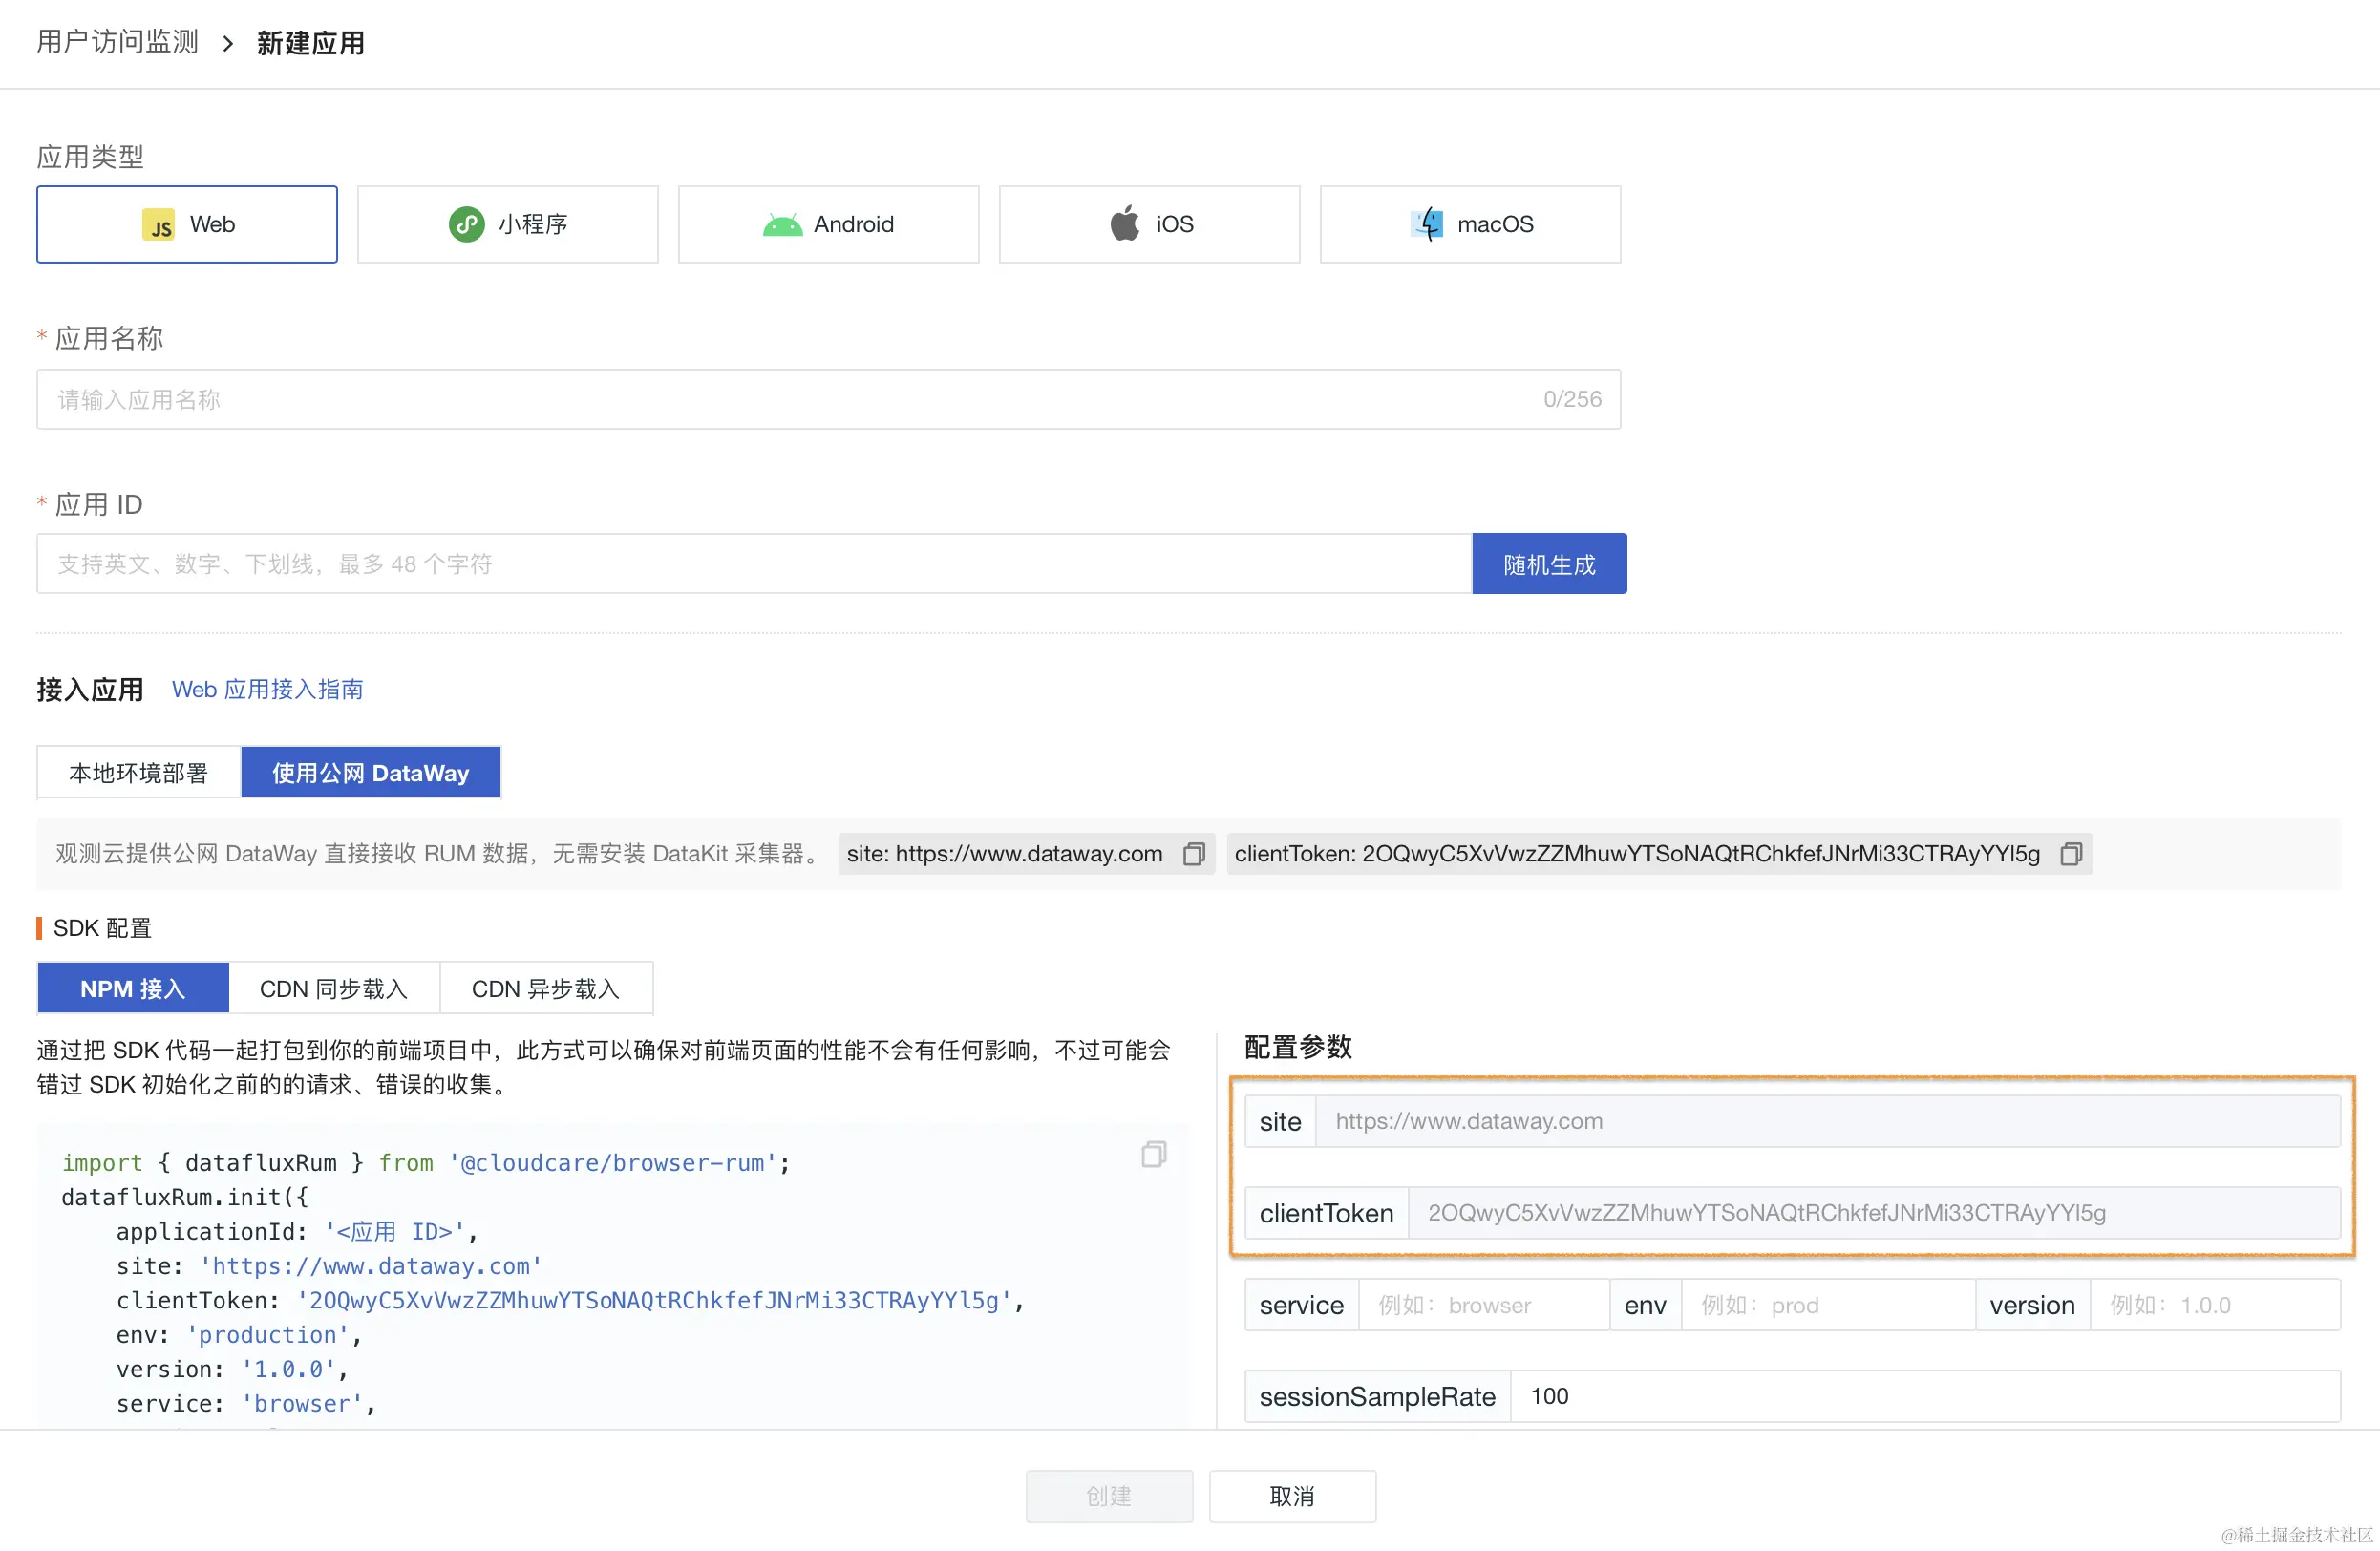The width and height of the screenshot is (2380, 1551).
Task: Edit the sessionSampleRate value field
Action: [x=1924, y=1397]
